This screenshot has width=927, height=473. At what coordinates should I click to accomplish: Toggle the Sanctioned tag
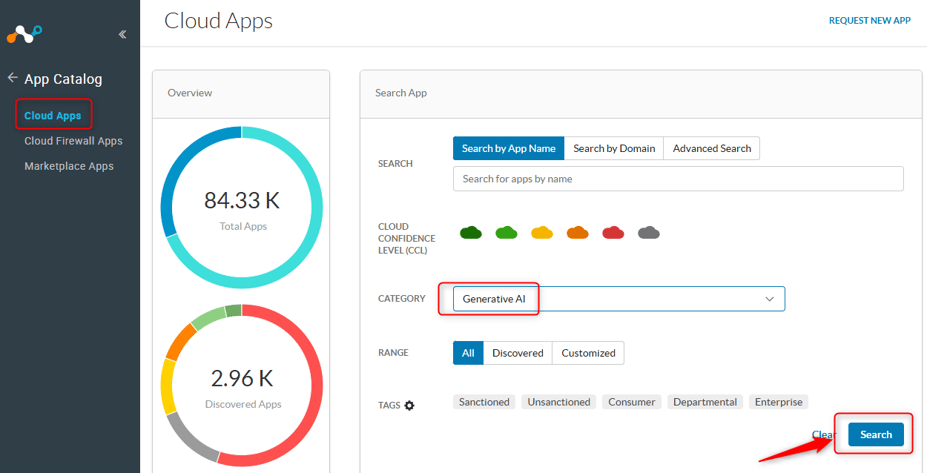(x=484, y=402)
